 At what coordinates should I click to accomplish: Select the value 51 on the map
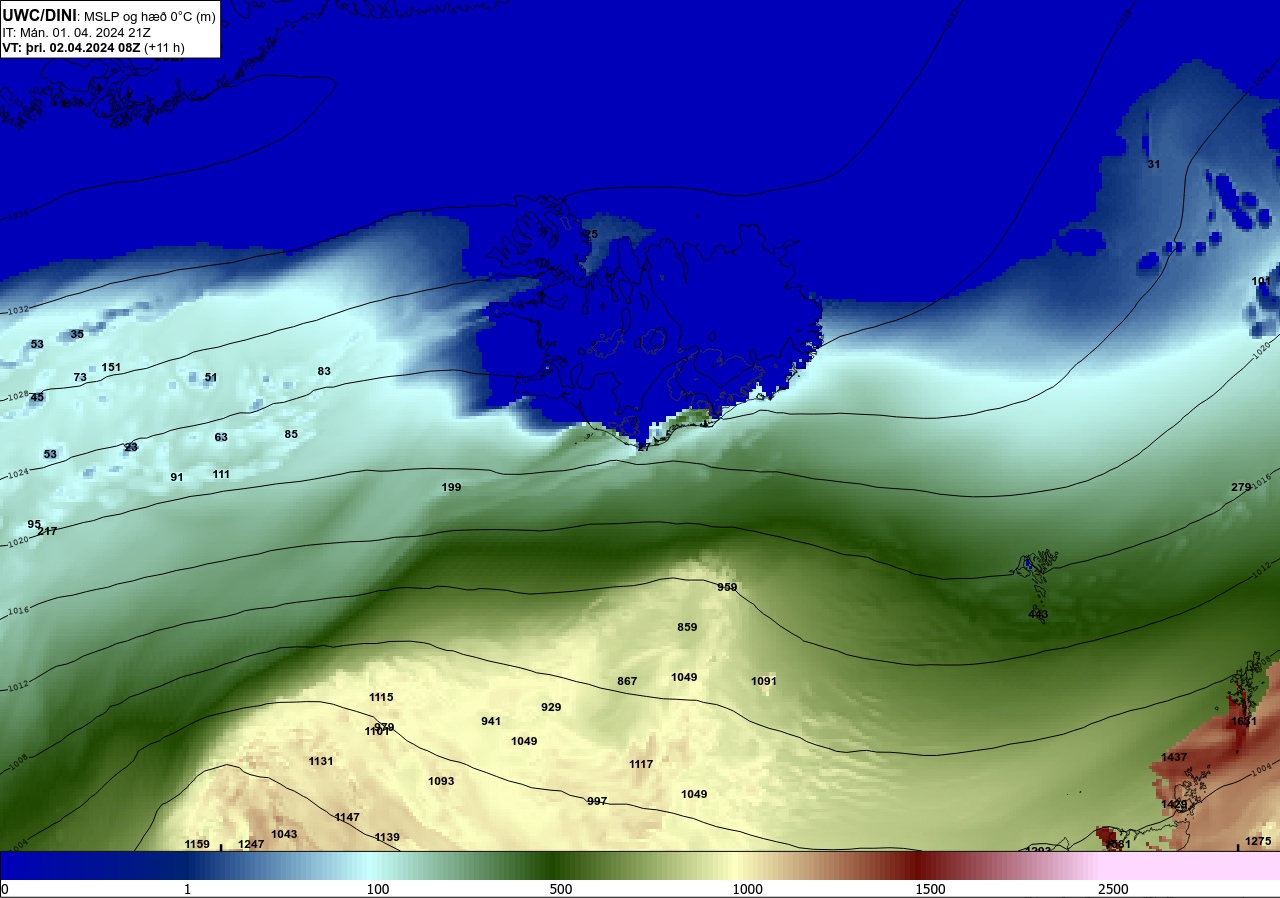211,377
